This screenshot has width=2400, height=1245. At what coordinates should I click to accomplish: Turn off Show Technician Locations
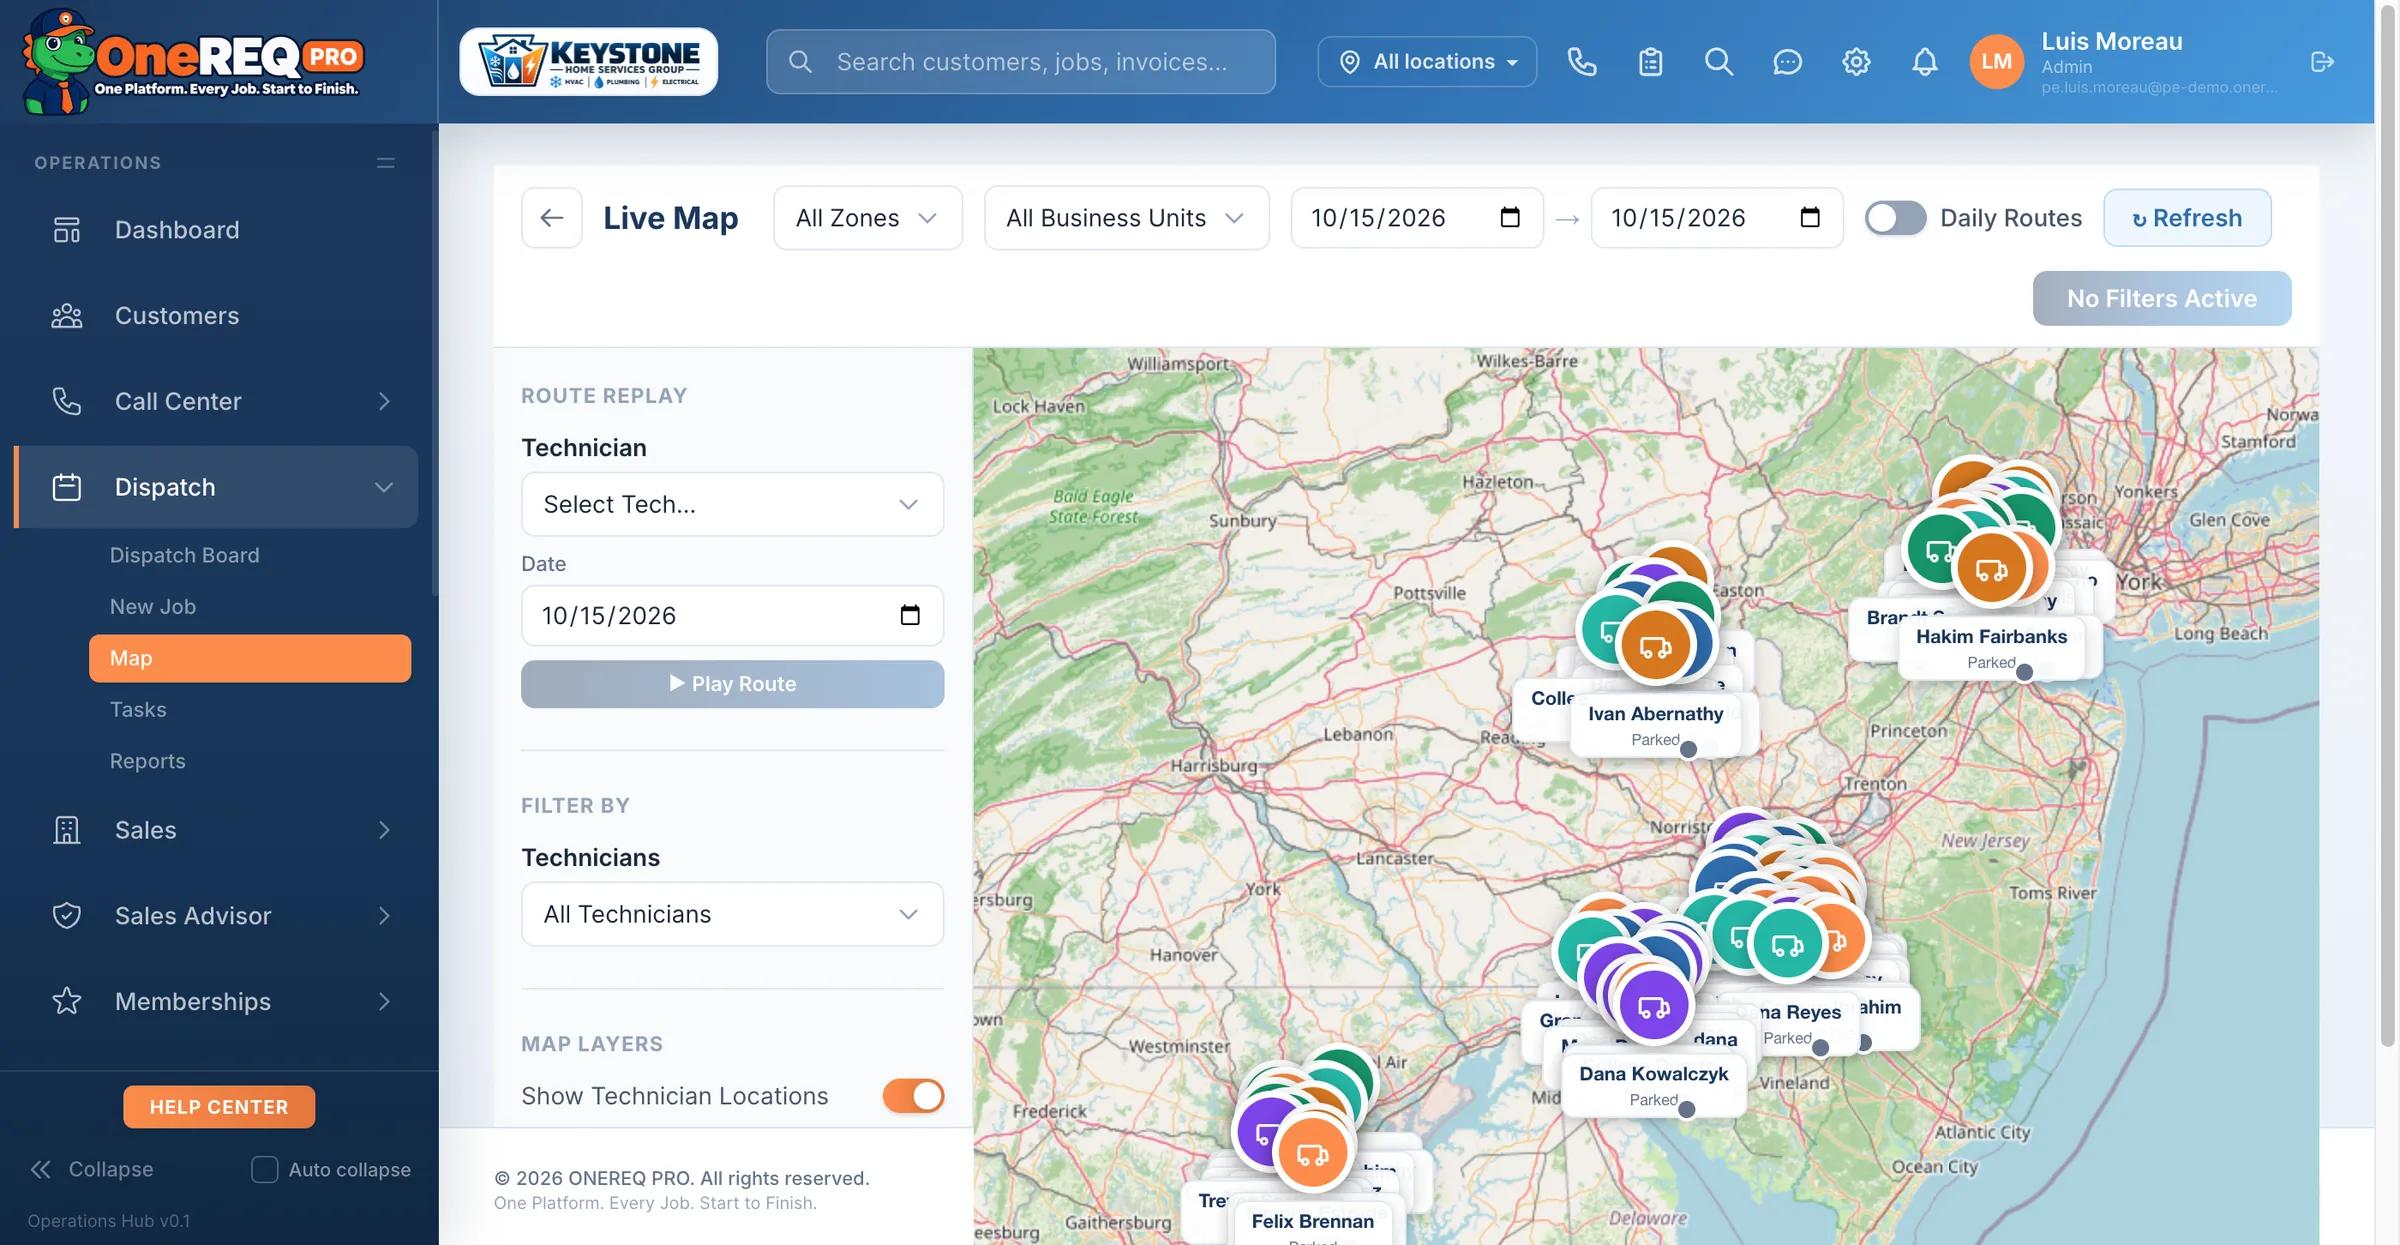[913, 1096]
